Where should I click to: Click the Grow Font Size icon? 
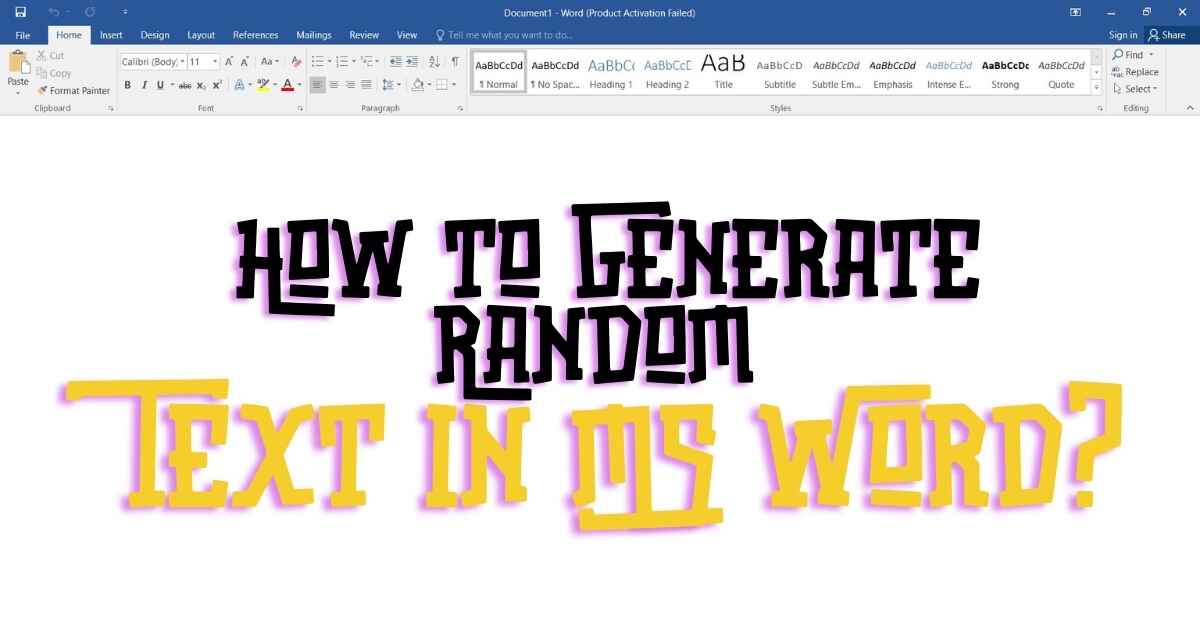[229, 62]
